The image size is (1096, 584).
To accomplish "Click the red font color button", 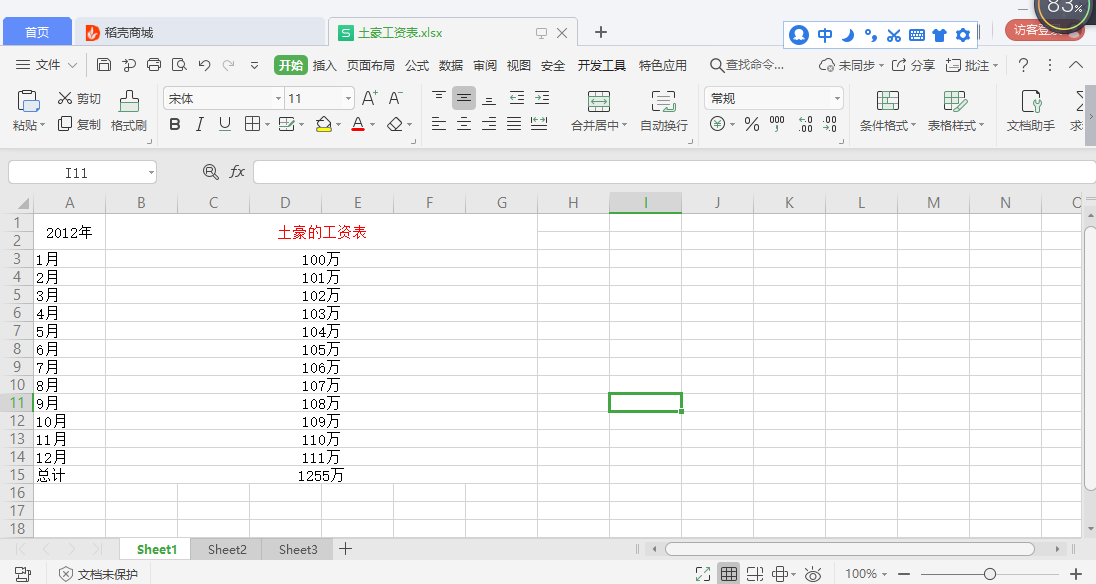I will [358, 124].
